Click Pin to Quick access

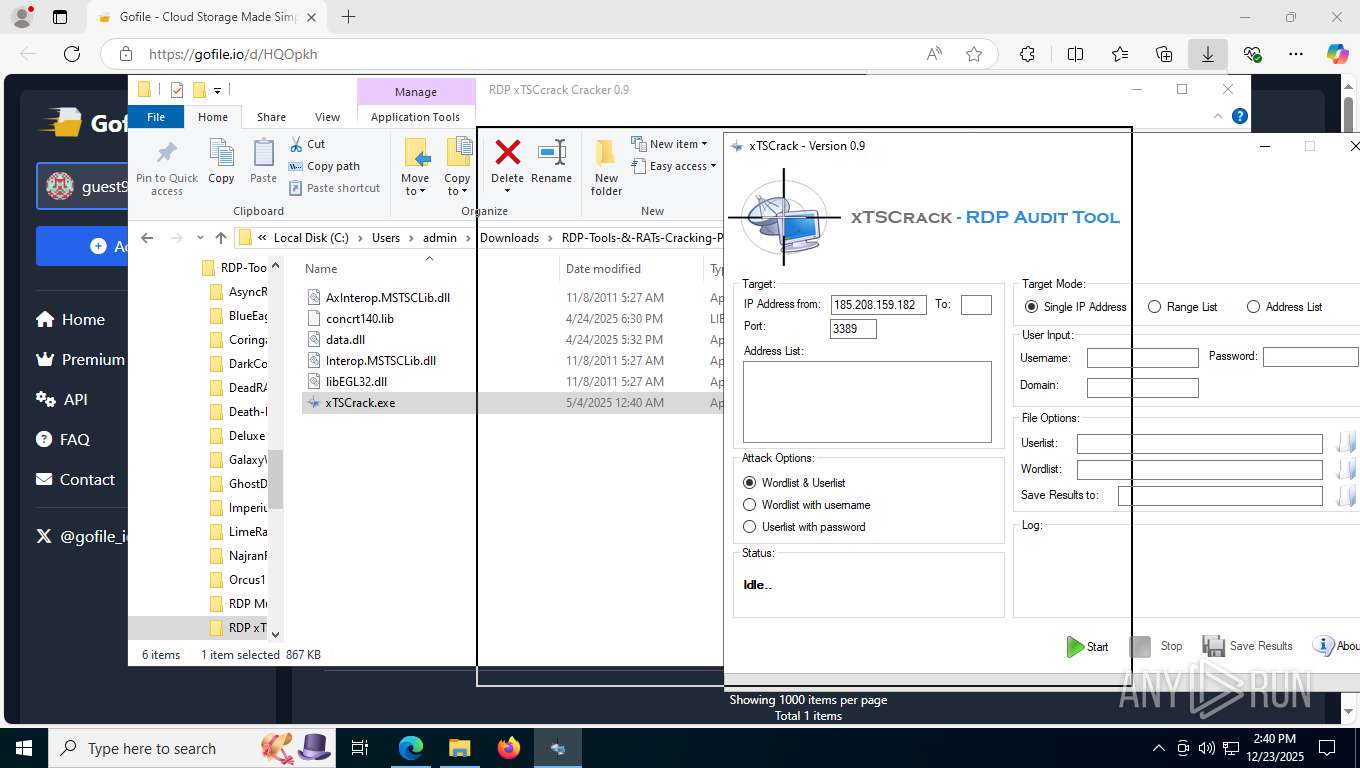167,167
